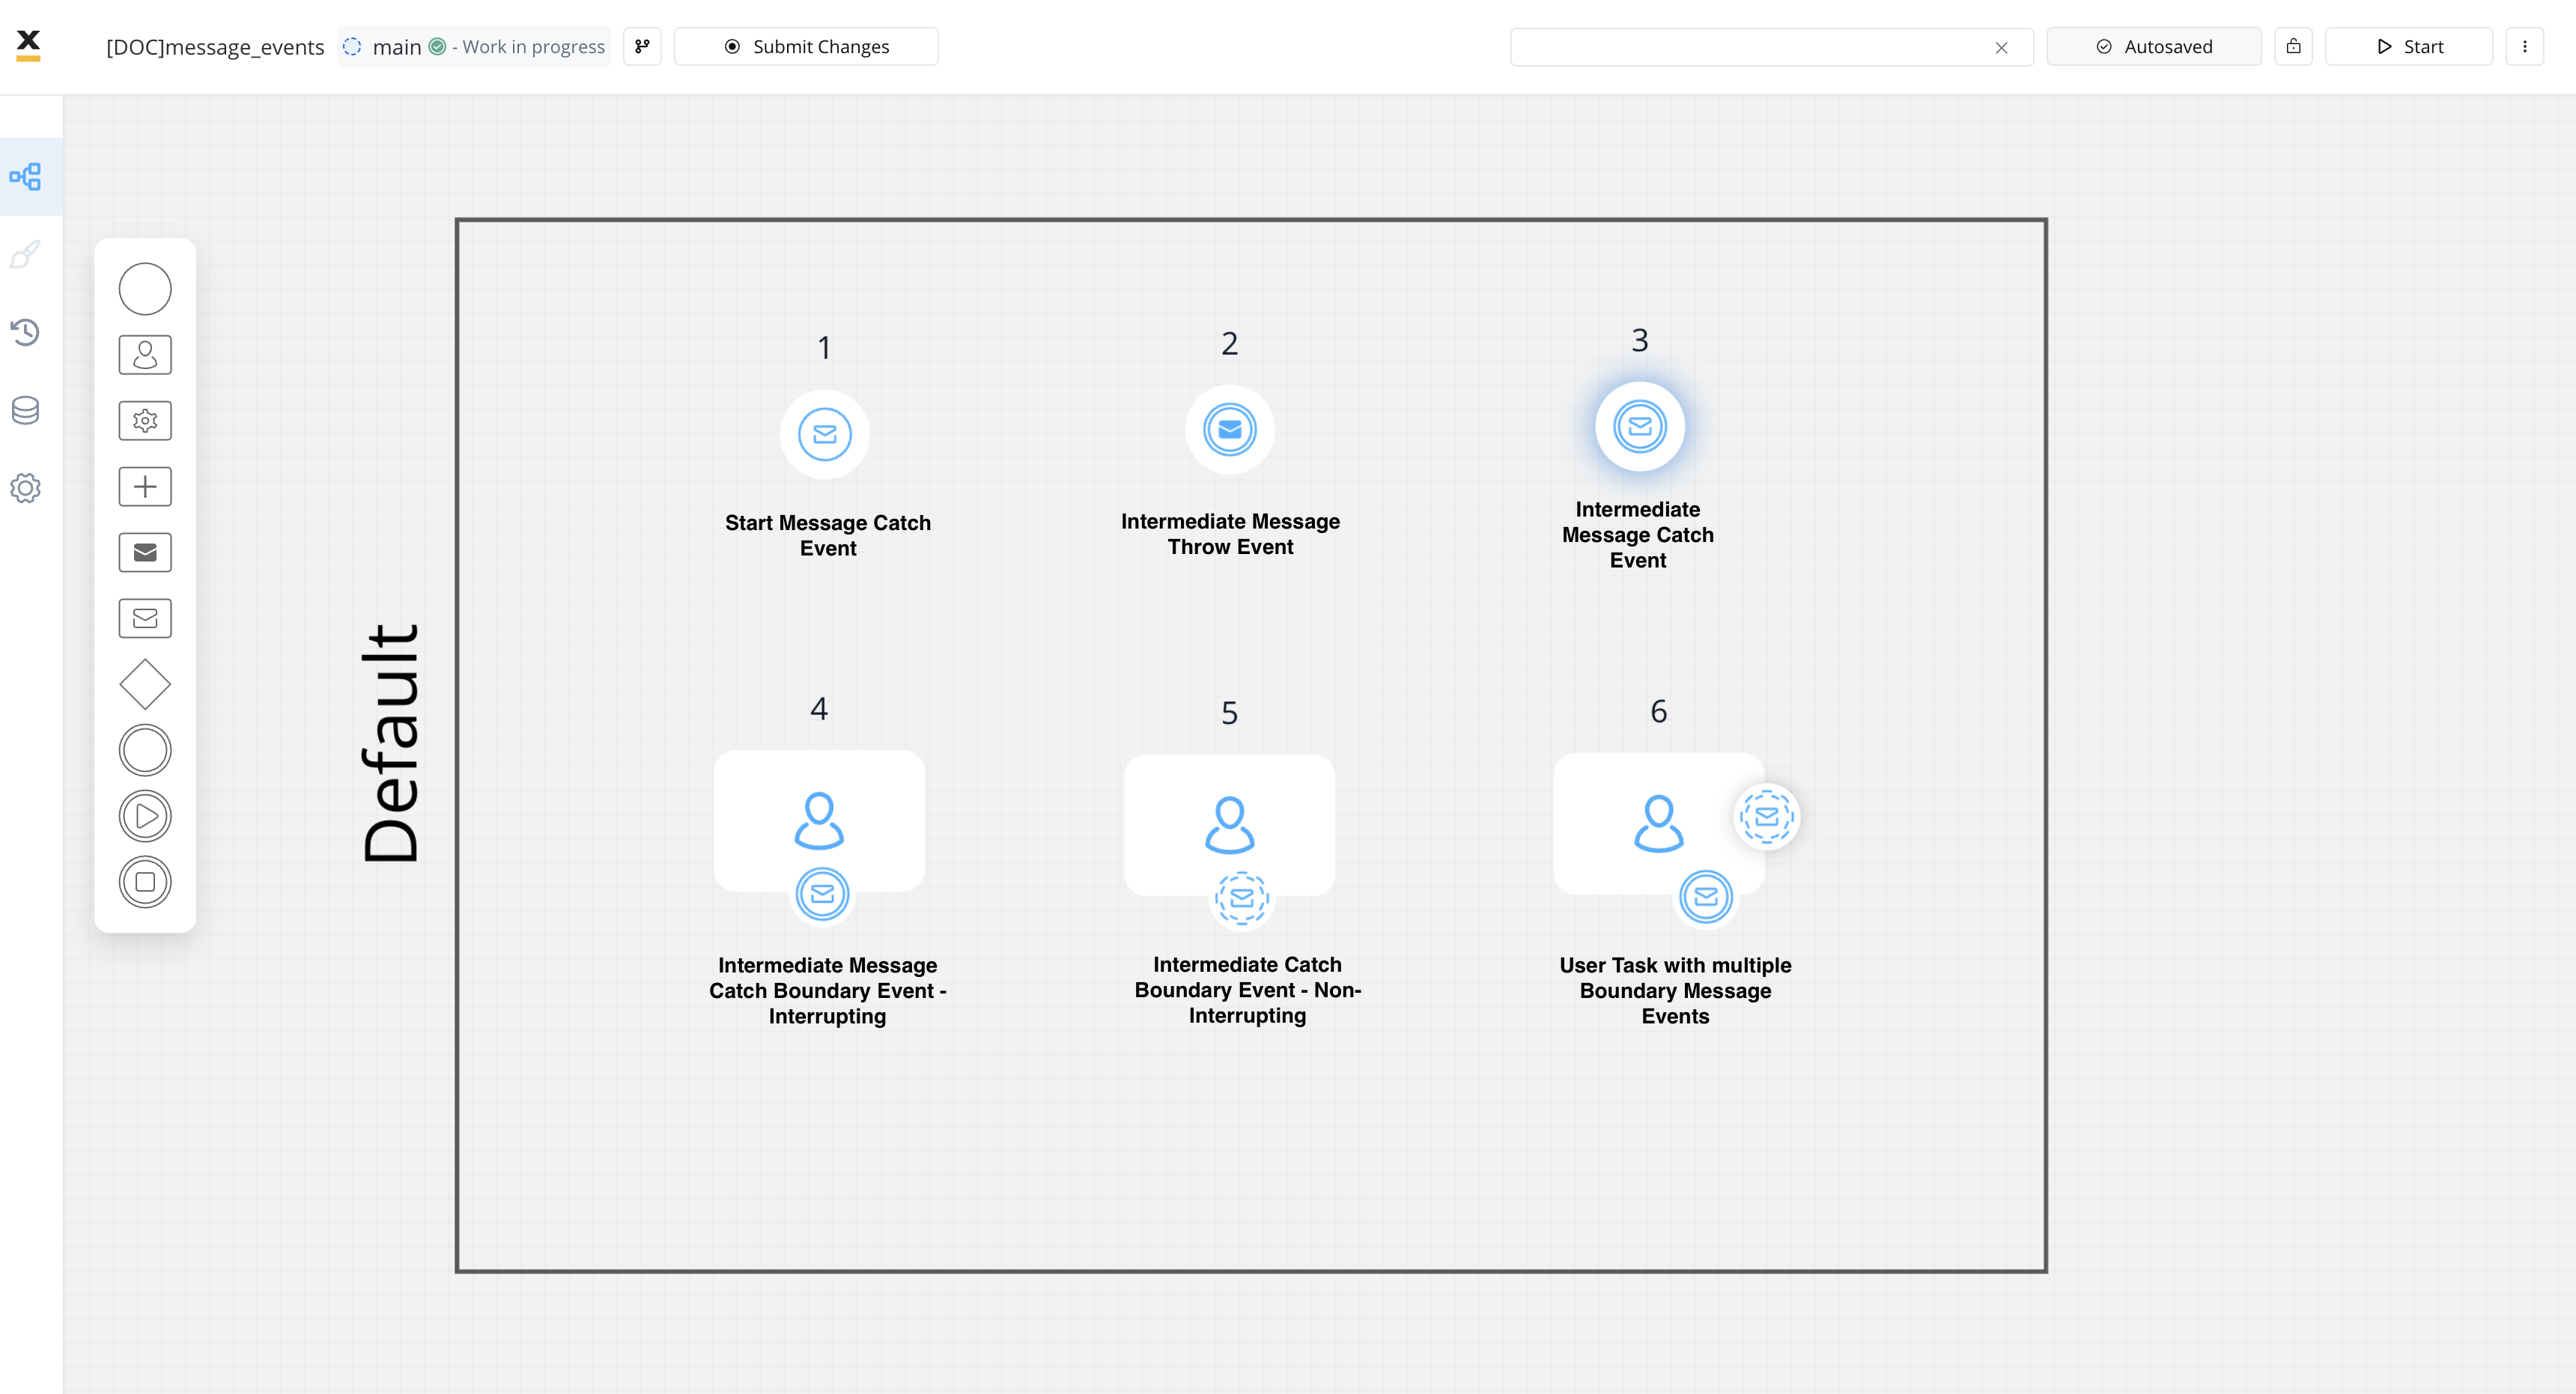The image size is (2576, 1394).
Task: Select the non-interrupting boundary event on task 5
Action: point(1242,898)
